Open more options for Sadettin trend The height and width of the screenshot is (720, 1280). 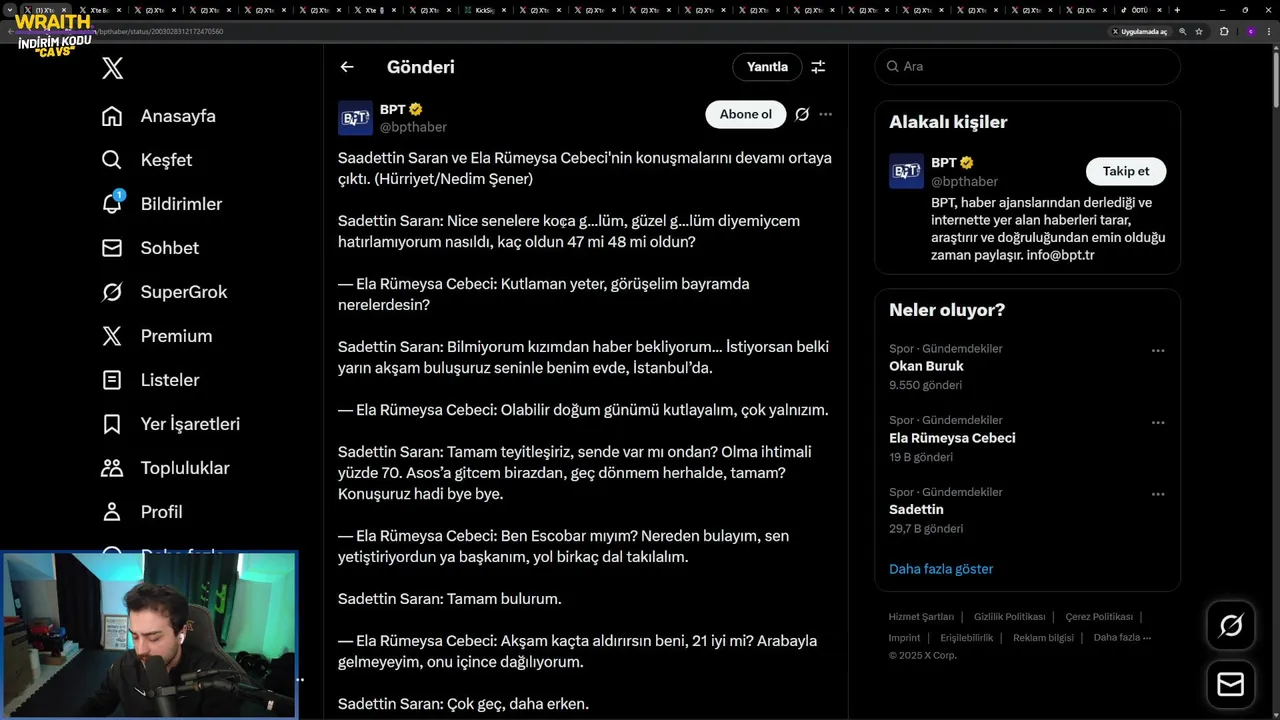coord(1158,494)
